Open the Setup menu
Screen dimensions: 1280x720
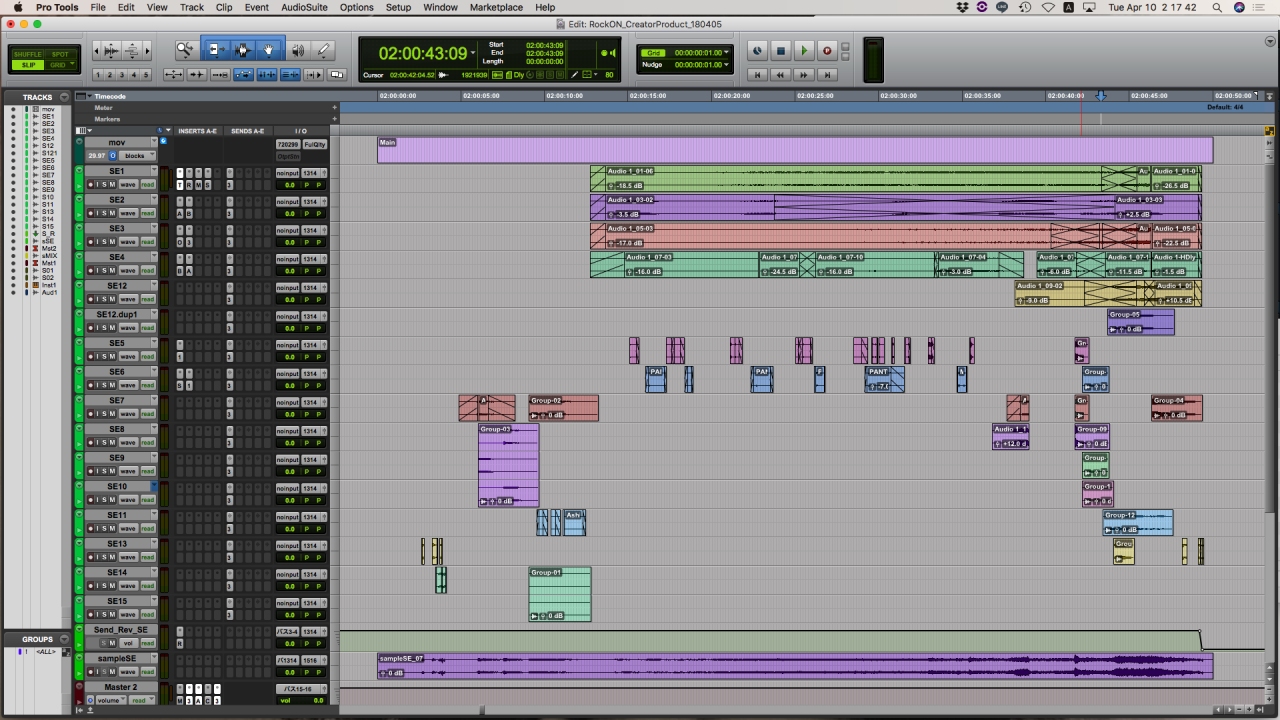point(398,7)
